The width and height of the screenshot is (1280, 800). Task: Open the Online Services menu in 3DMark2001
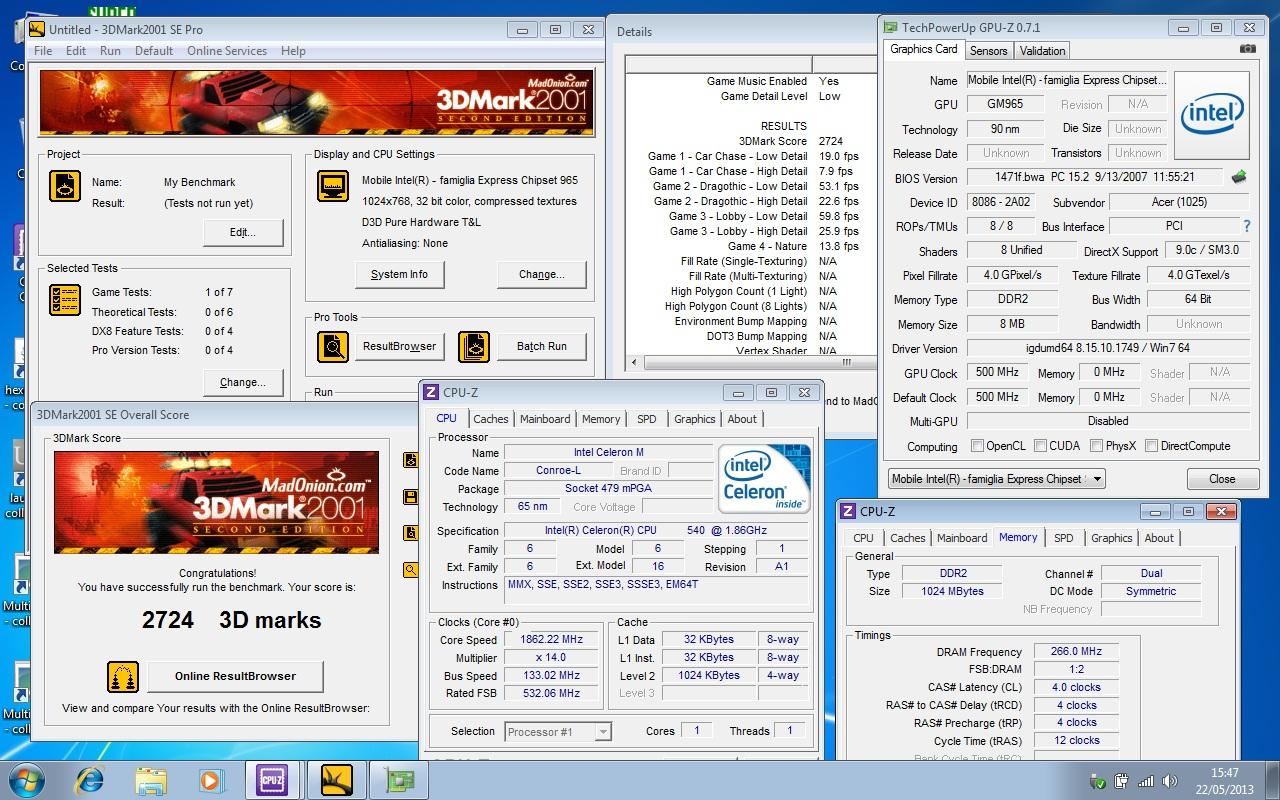(x=227, y=51)
